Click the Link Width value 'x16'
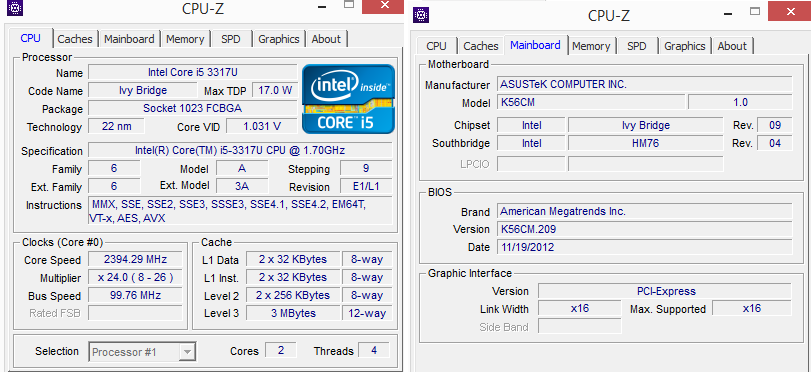The image size is (811, 372). [x=580, y=308]
